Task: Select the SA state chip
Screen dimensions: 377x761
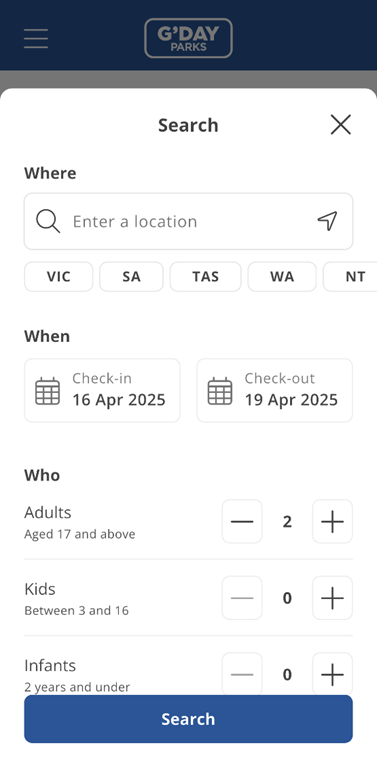Action: click(131, 277)
